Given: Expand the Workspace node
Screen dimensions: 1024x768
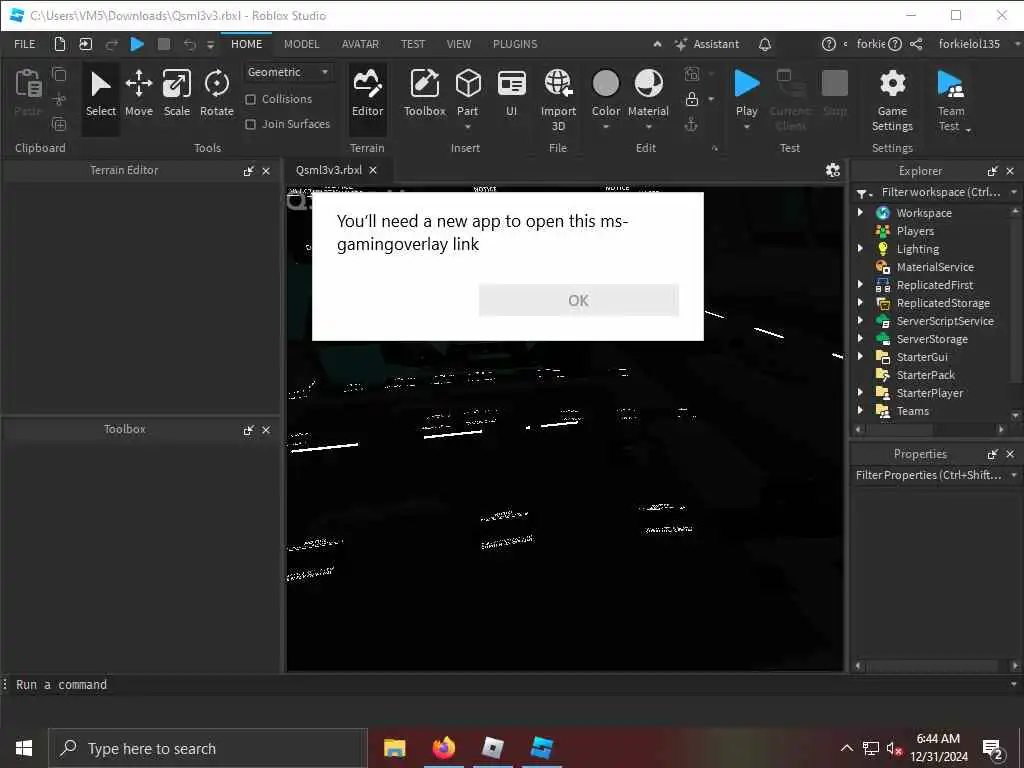Looking at the screenshot, I should click(860, 212).
